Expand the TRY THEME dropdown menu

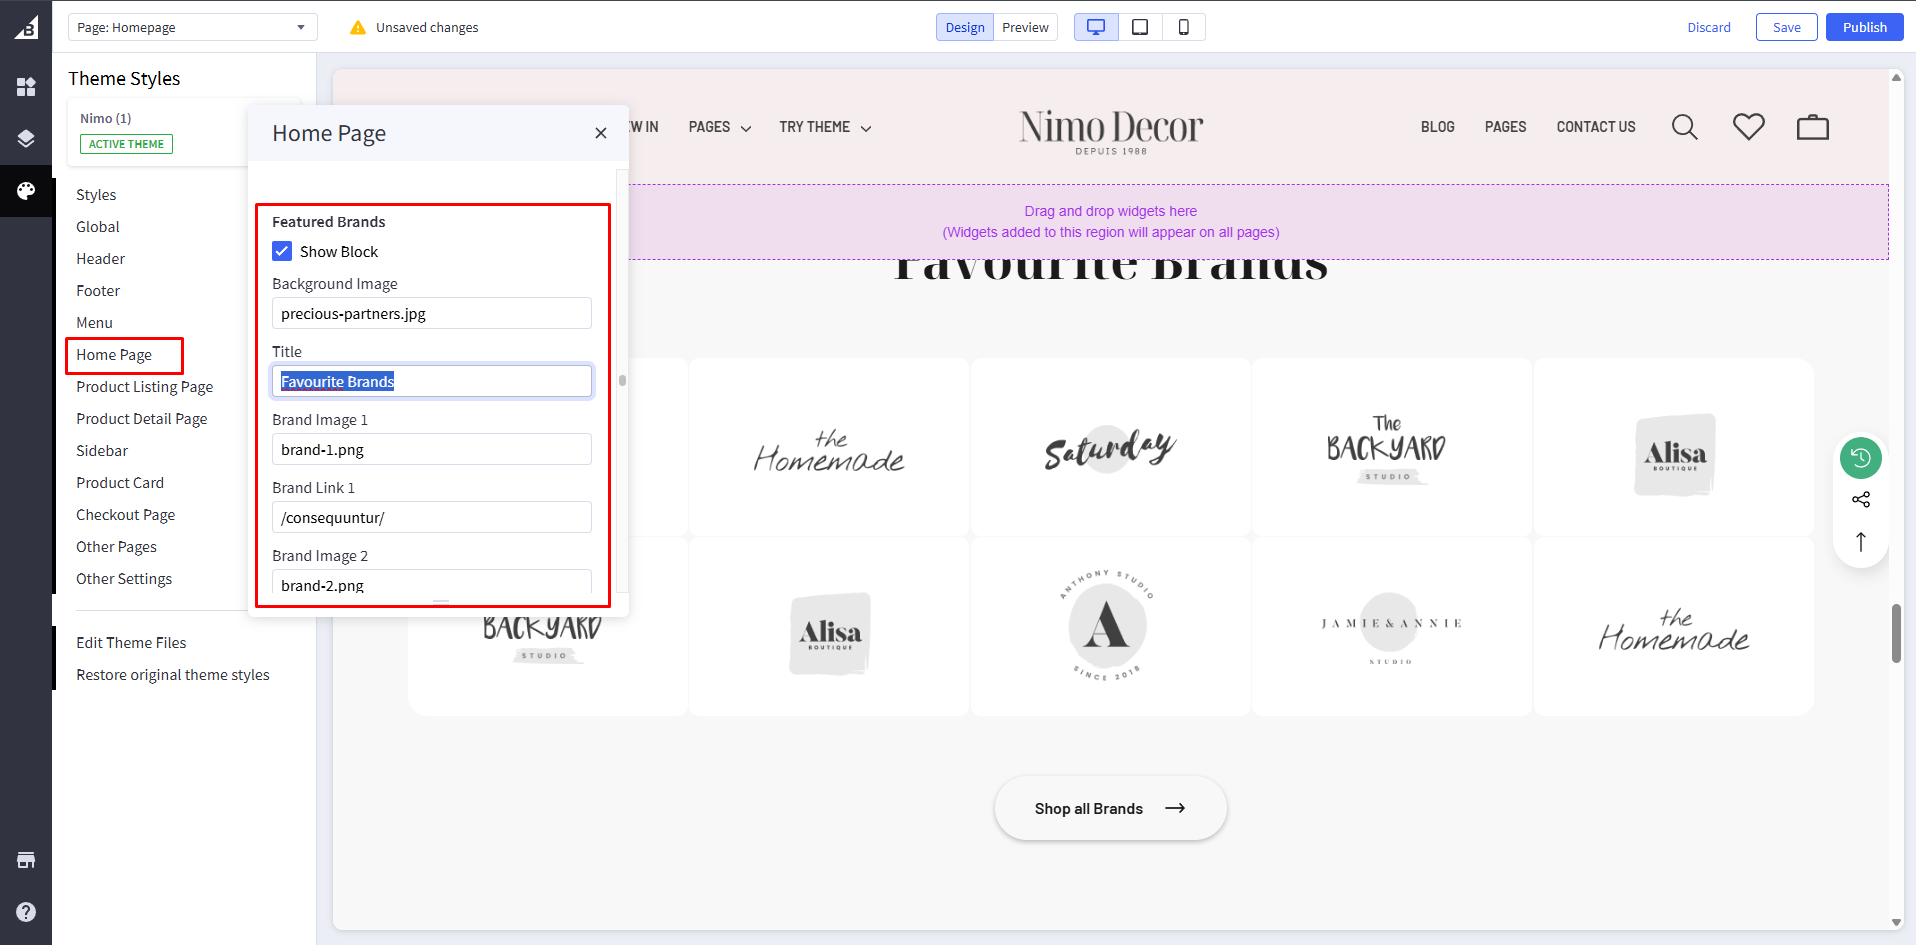click(x=825, y=127)
